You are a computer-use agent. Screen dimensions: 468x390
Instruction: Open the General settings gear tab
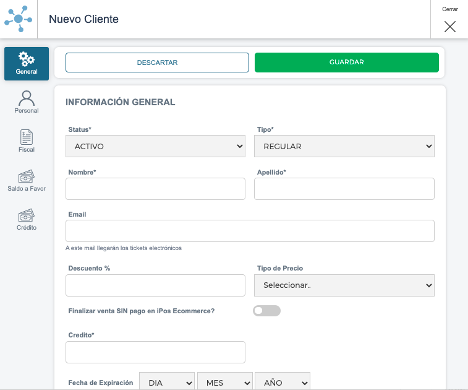tap(26, 63)
